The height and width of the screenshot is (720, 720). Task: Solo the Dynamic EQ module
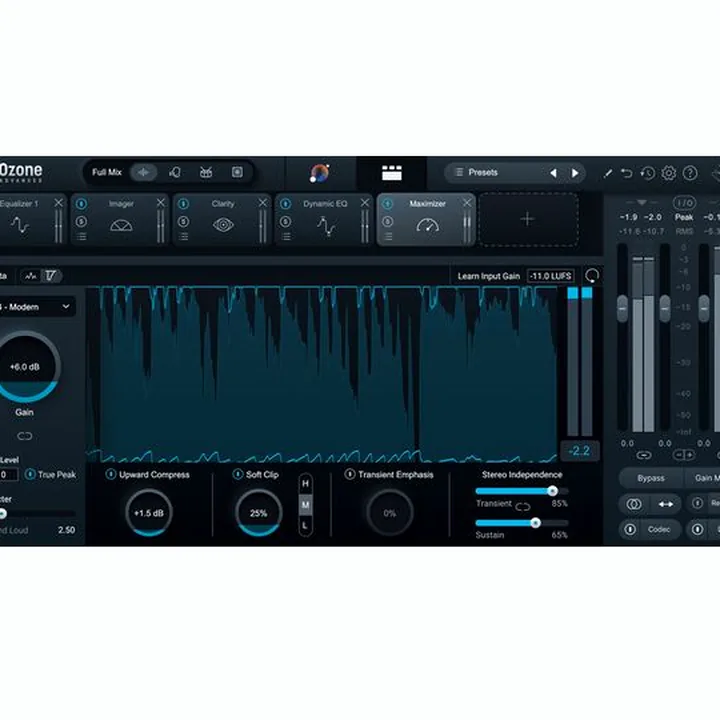coord(285,222)
